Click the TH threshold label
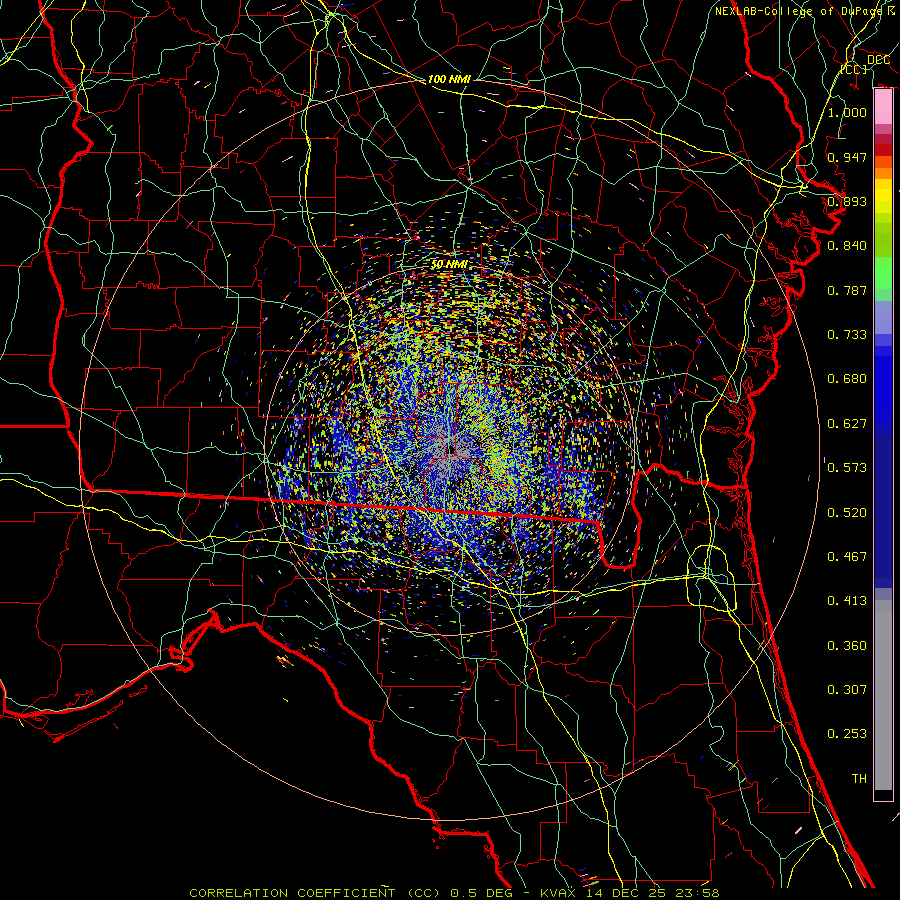 click(x=859, y=779)
